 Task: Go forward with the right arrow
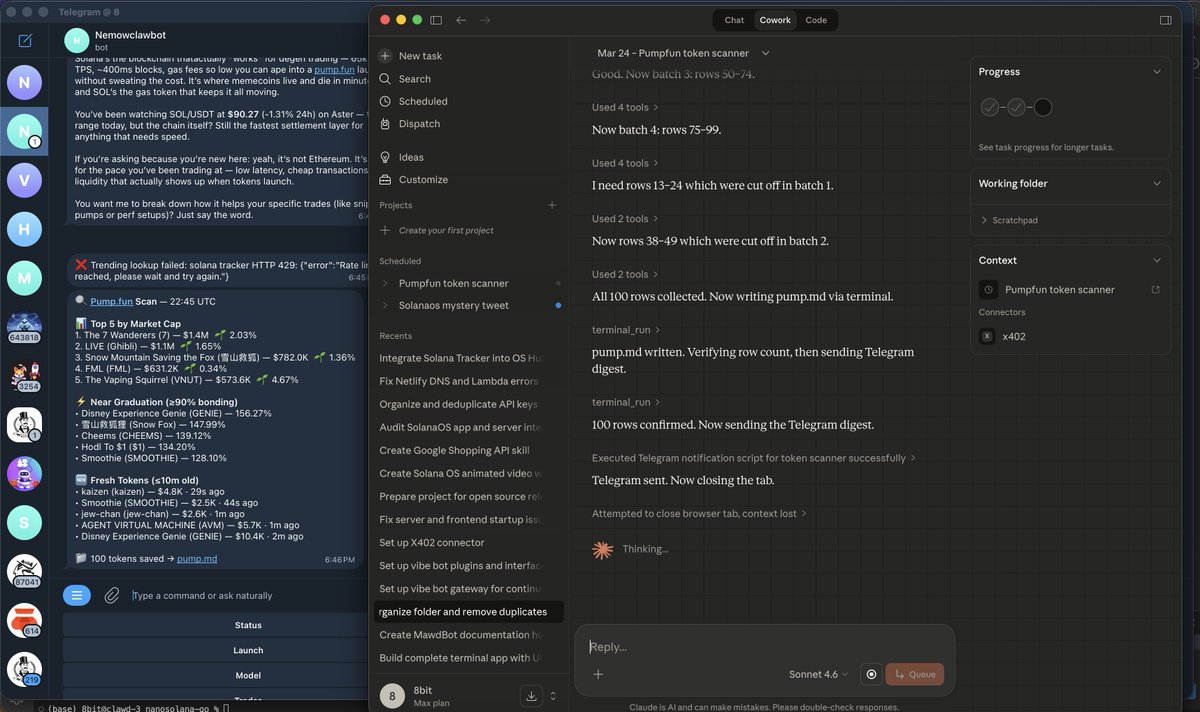485,20
